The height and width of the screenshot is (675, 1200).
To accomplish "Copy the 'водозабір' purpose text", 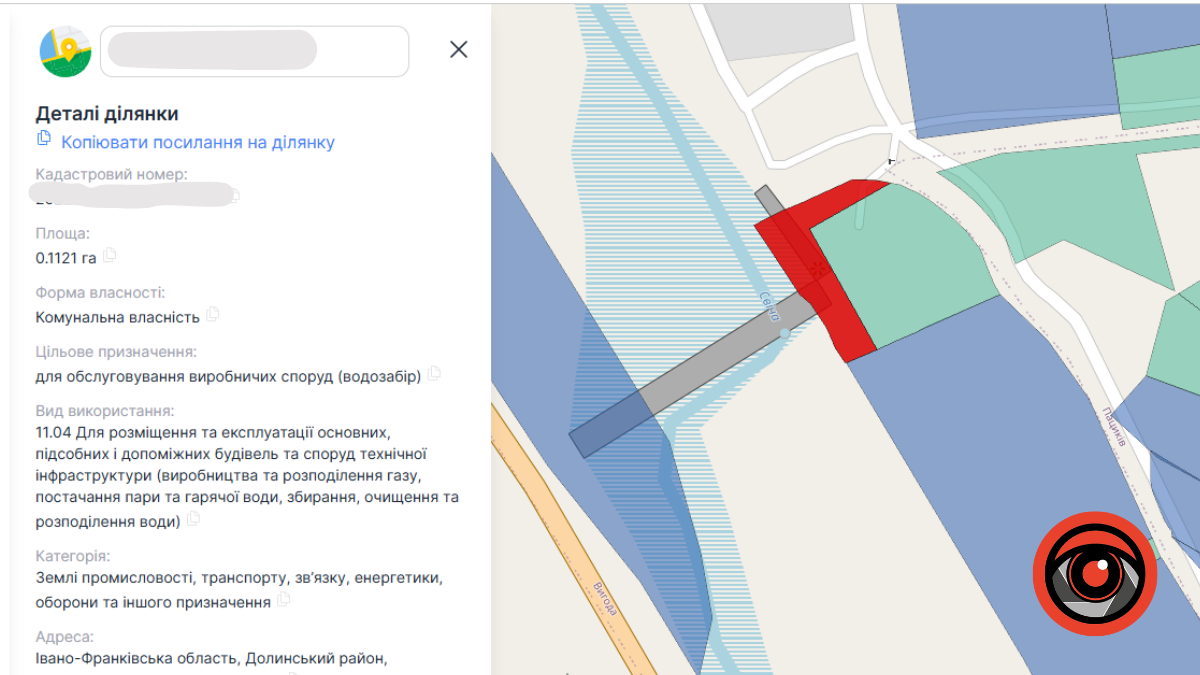I will click(434, 374).
